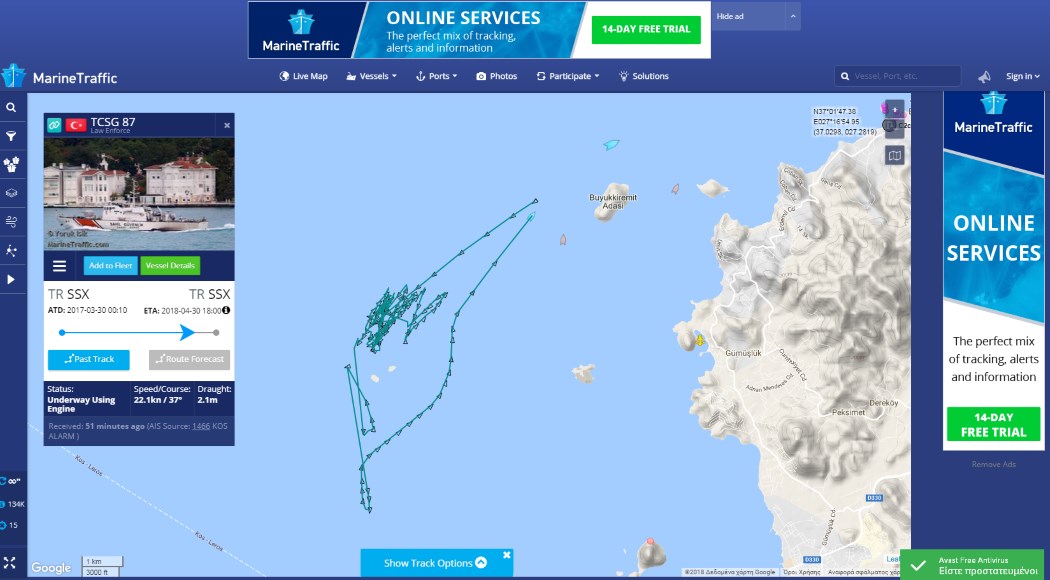This screenshot has height=580, width=1050.
Task: Toggle fullscreen map mode icon
Action: (9, 563)
